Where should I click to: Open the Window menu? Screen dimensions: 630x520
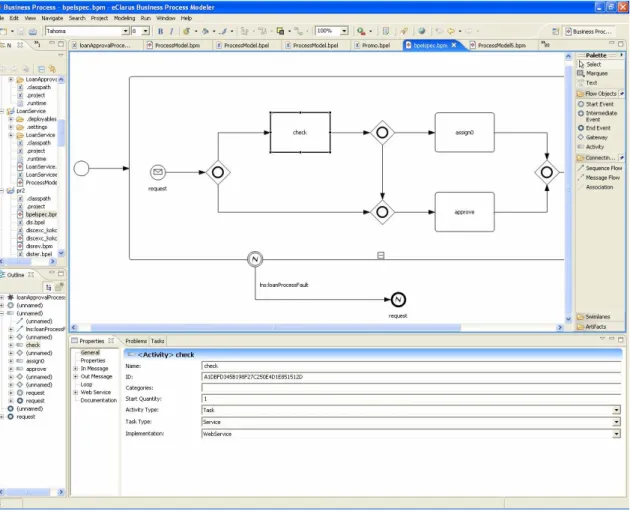(166, 18)
